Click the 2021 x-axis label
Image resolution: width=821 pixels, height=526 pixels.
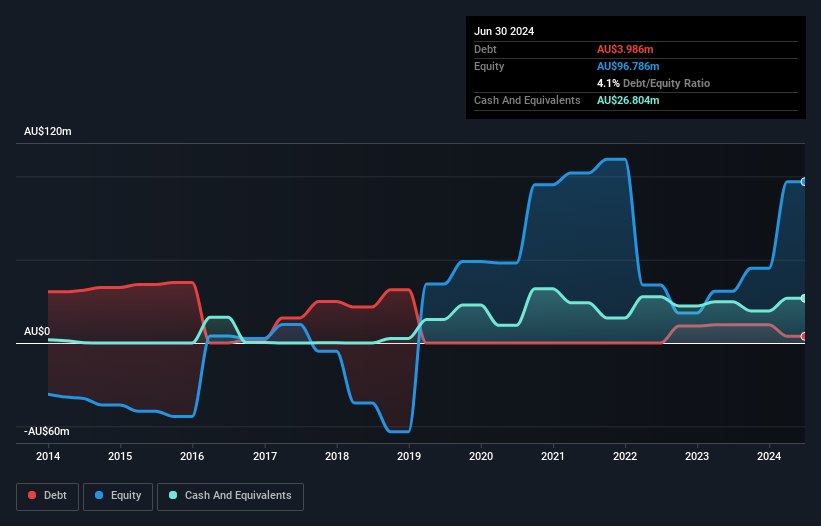click(x=553, y=456)
